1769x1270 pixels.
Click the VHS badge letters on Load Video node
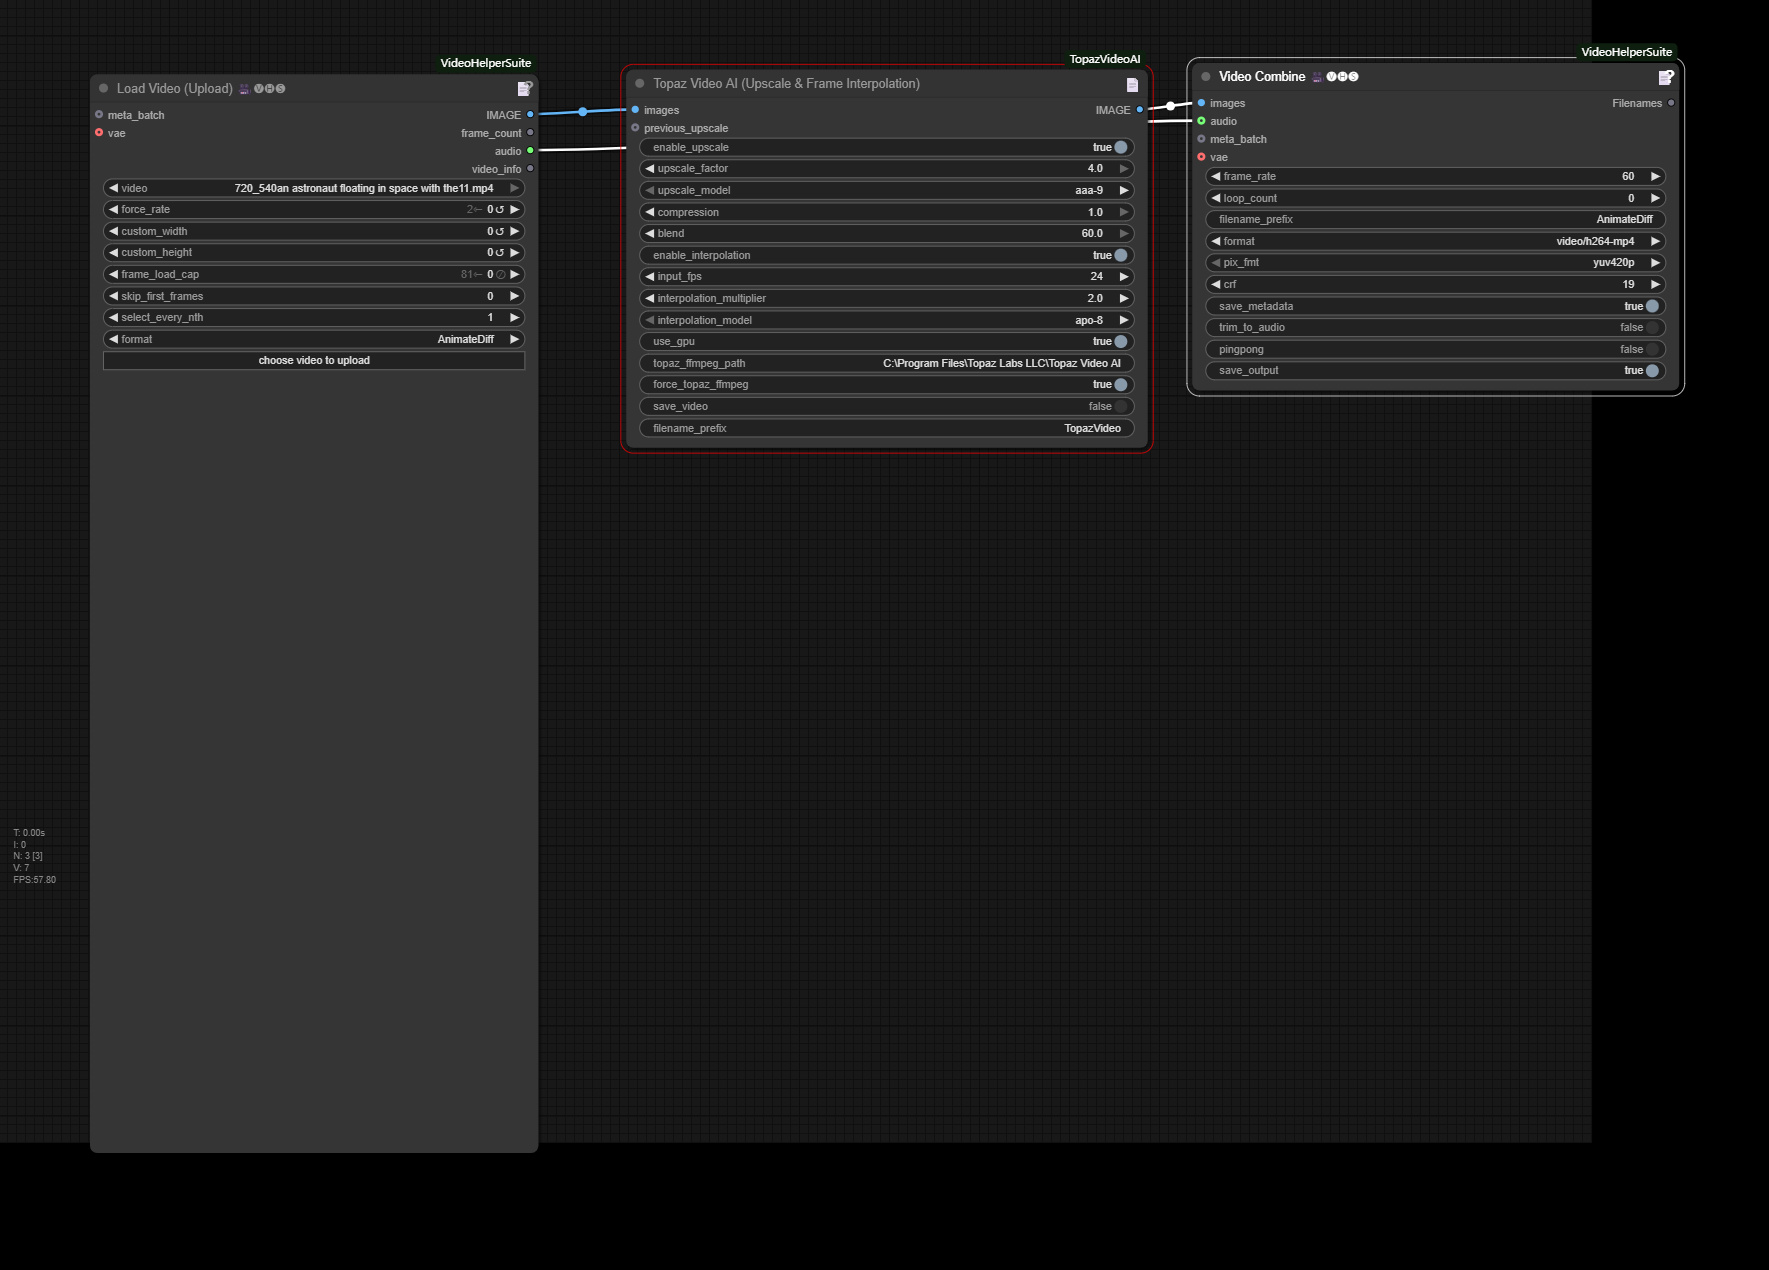coord(269,88)
